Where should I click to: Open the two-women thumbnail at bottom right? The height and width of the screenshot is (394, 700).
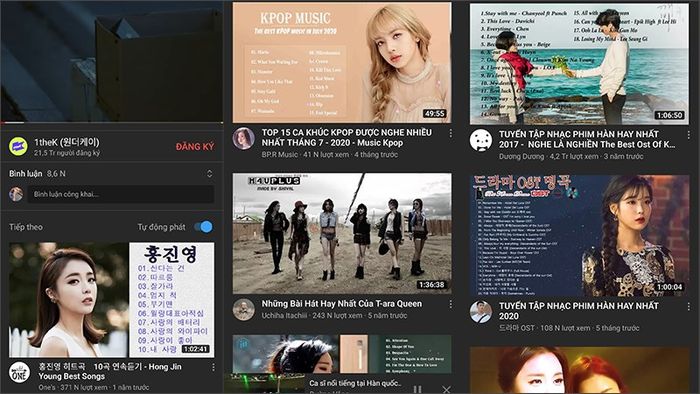579,370
